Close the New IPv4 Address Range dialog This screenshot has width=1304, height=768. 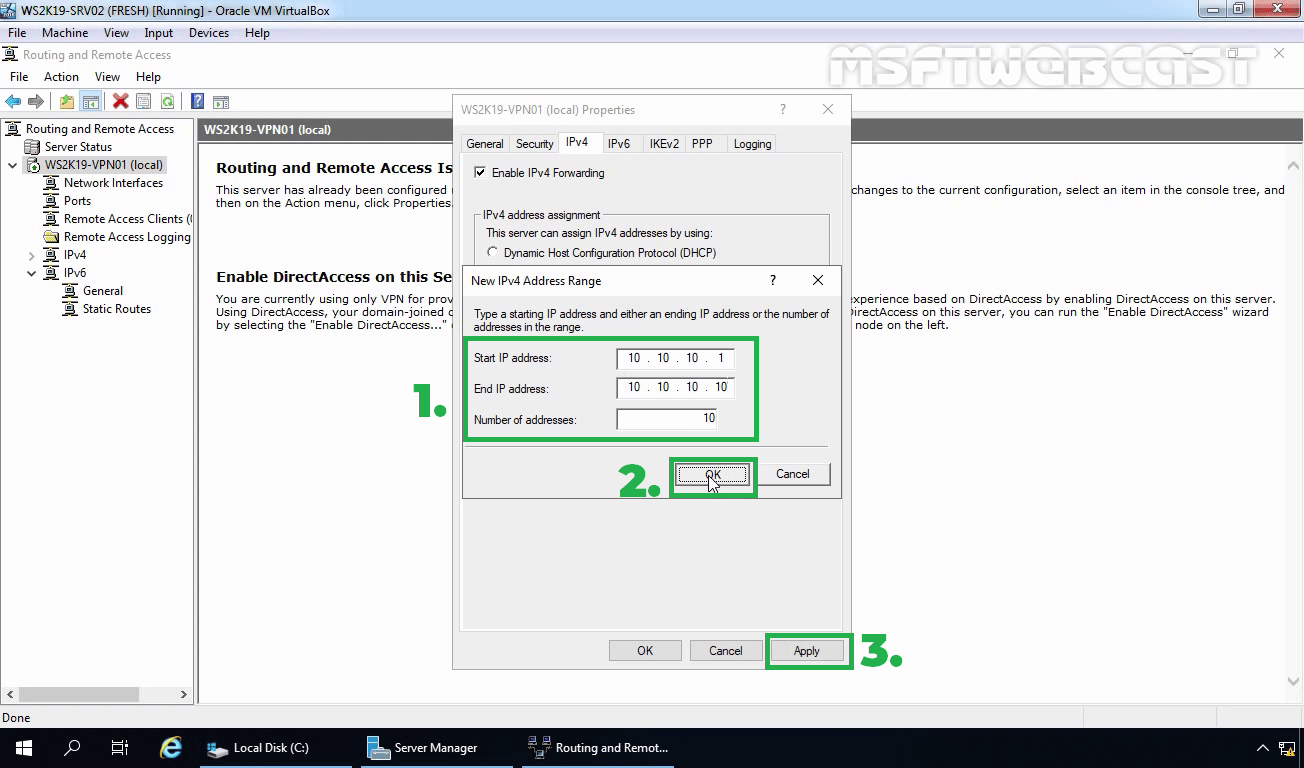tap(818, 281)
